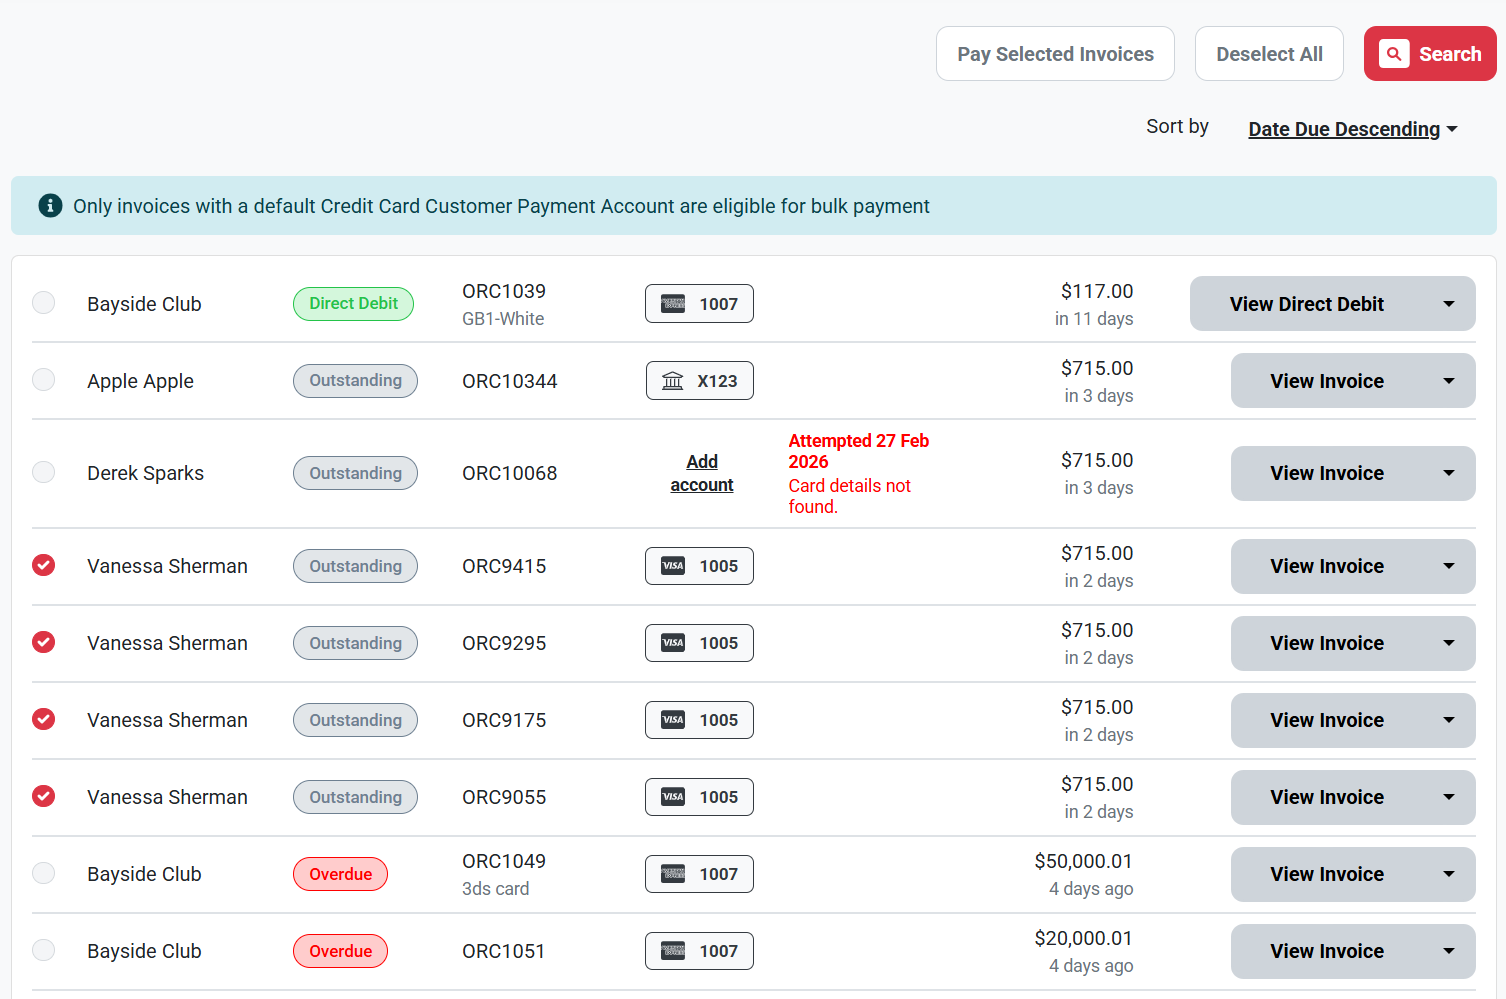Deselect Vanessa Sherman invoice ORC9175
The height and width of the screenshot is (999, 1506).
tap(44, 719)
